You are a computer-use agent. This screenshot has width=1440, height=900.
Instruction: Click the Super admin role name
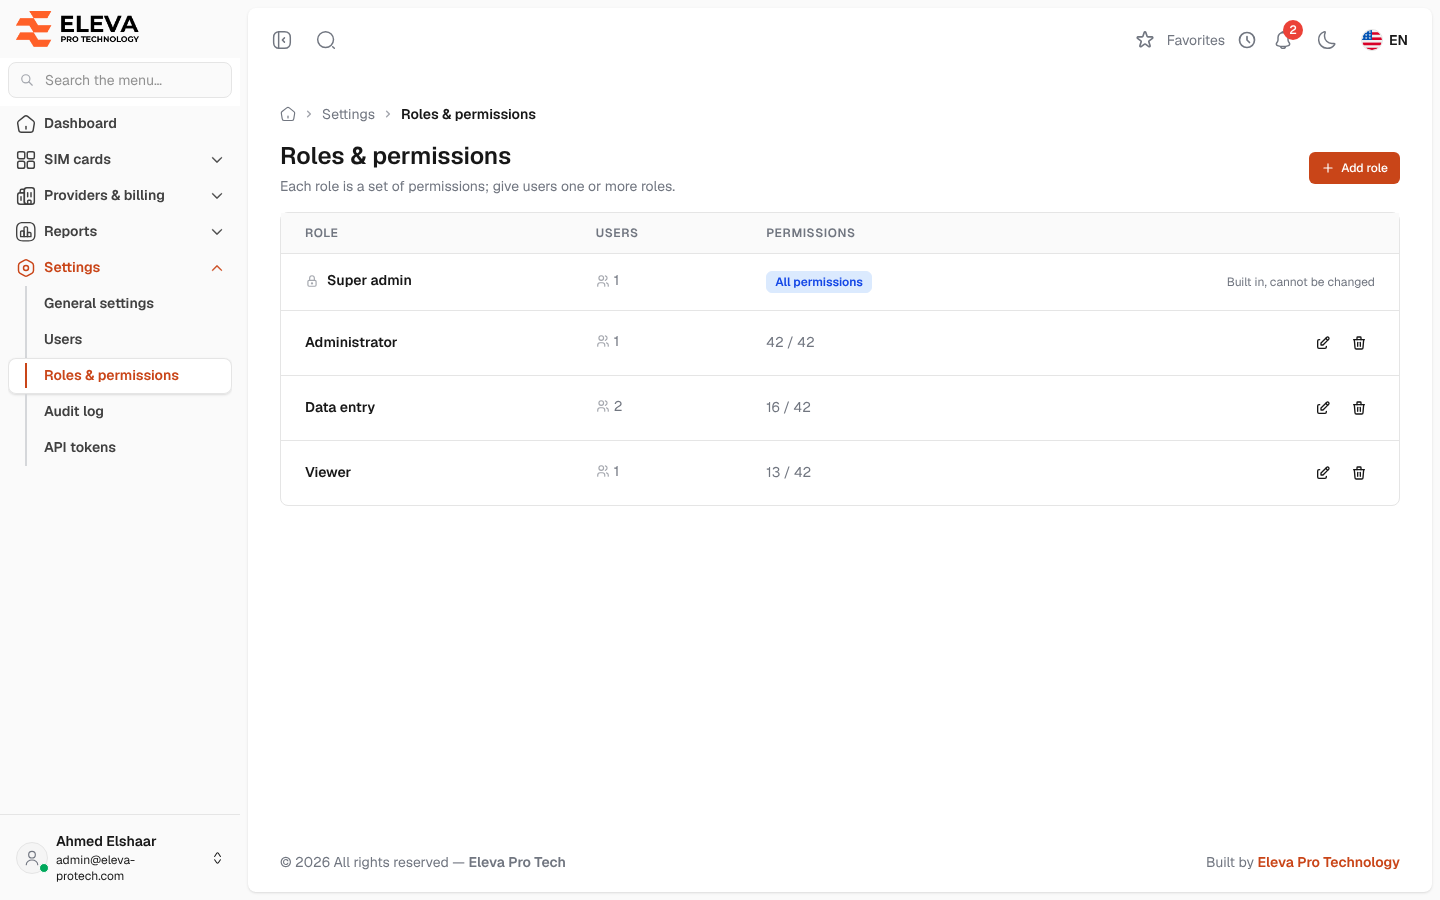pyautogui.click(x=369, y=280)
